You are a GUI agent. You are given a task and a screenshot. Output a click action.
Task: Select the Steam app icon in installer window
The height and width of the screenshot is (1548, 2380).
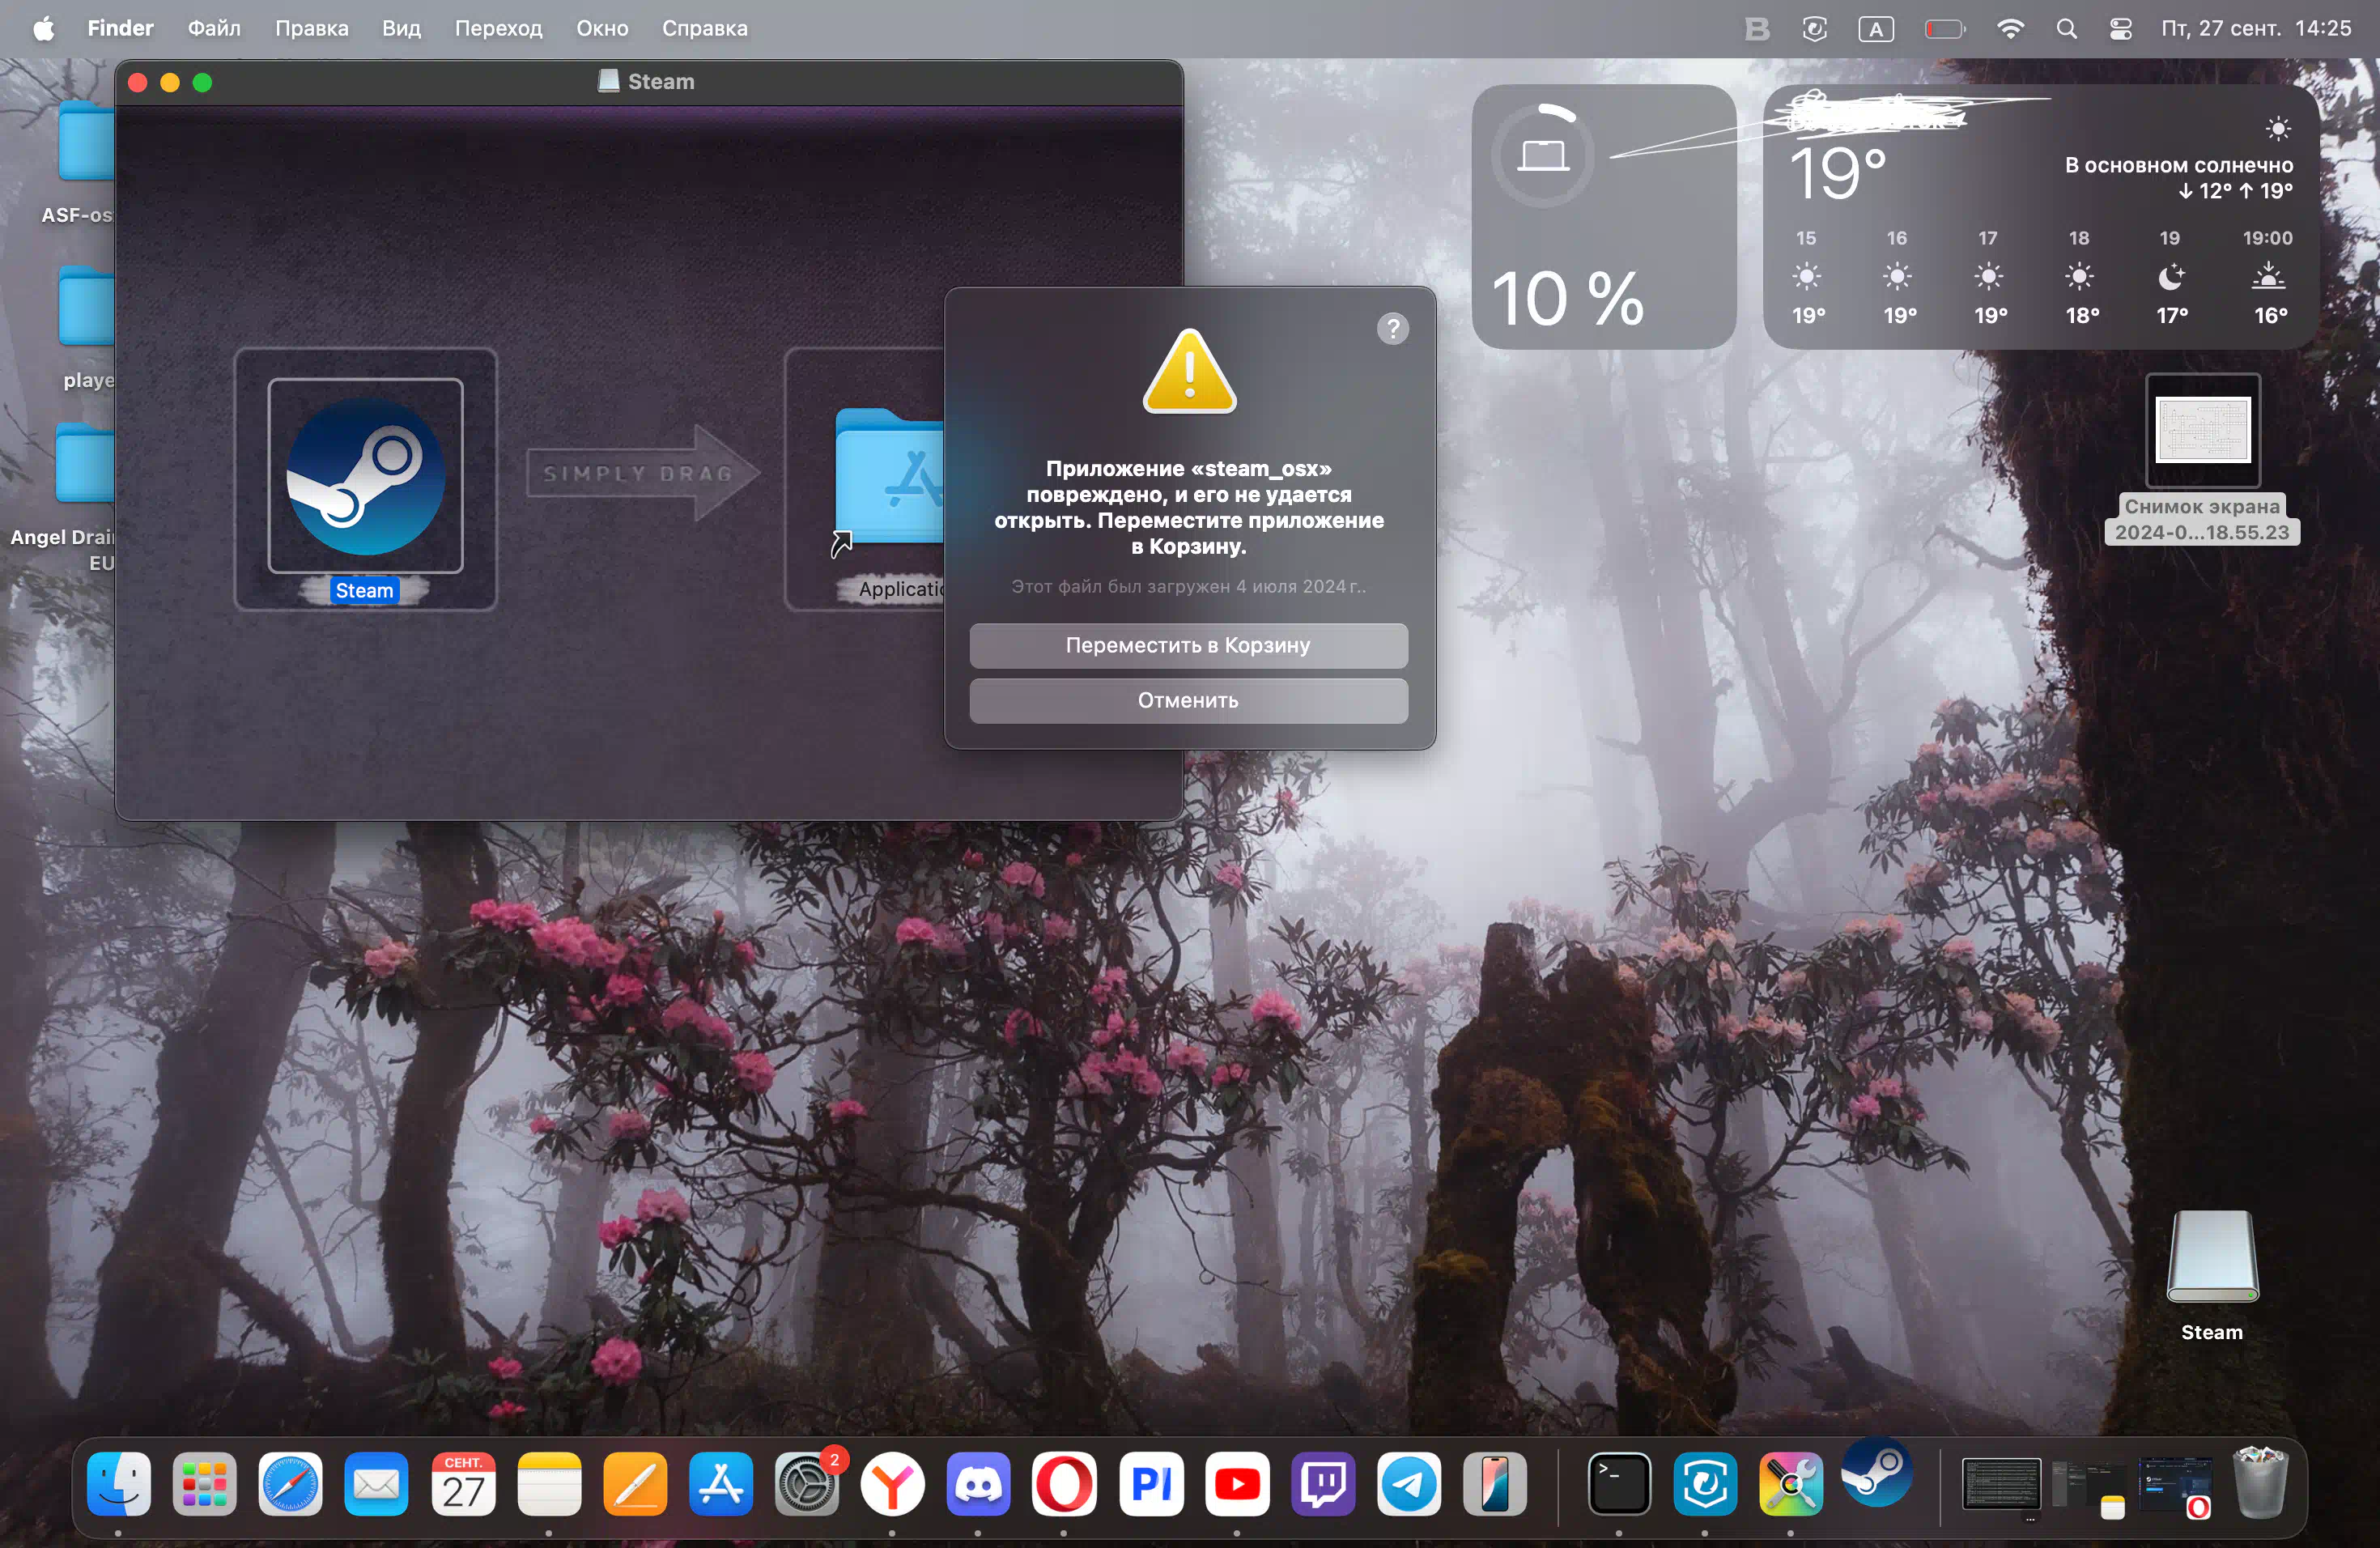[x=365, y=476]
